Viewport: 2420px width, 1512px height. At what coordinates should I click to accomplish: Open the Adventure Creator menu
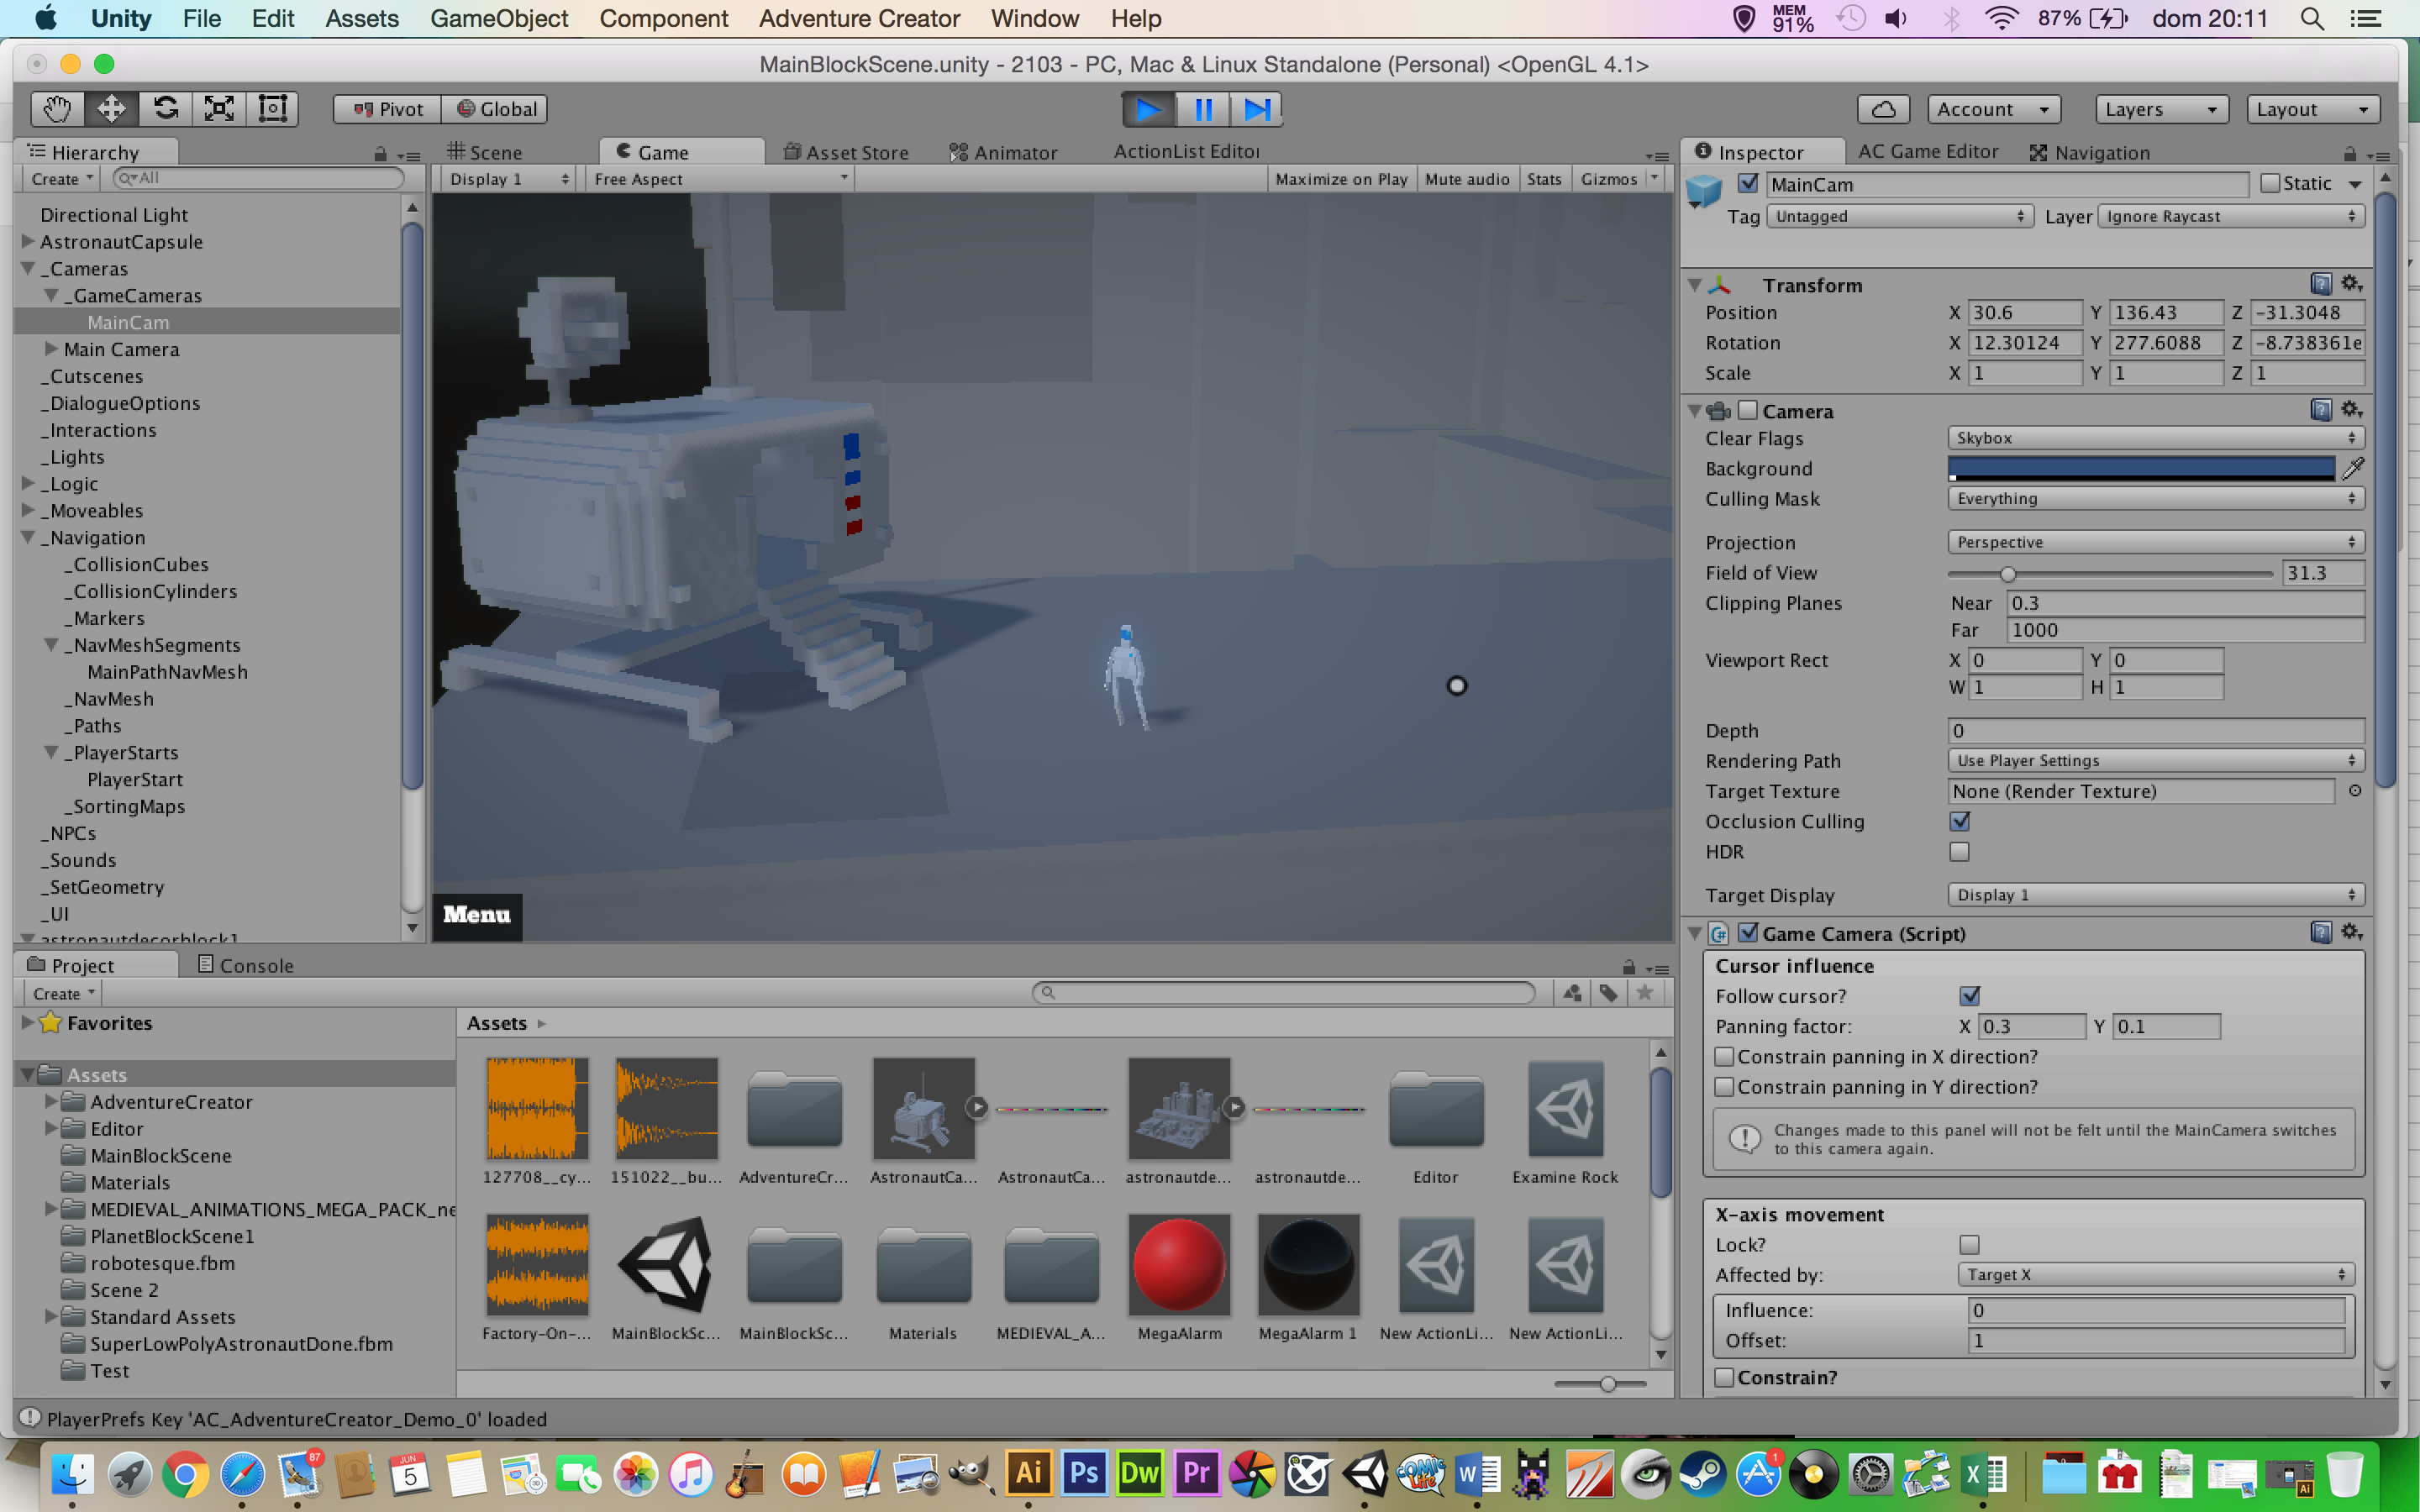click(859, 18)
